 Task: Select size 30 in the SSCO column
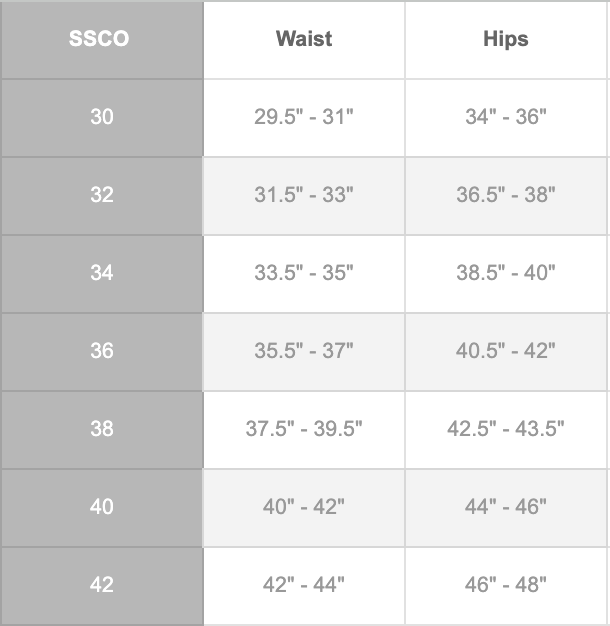[101, 117]
